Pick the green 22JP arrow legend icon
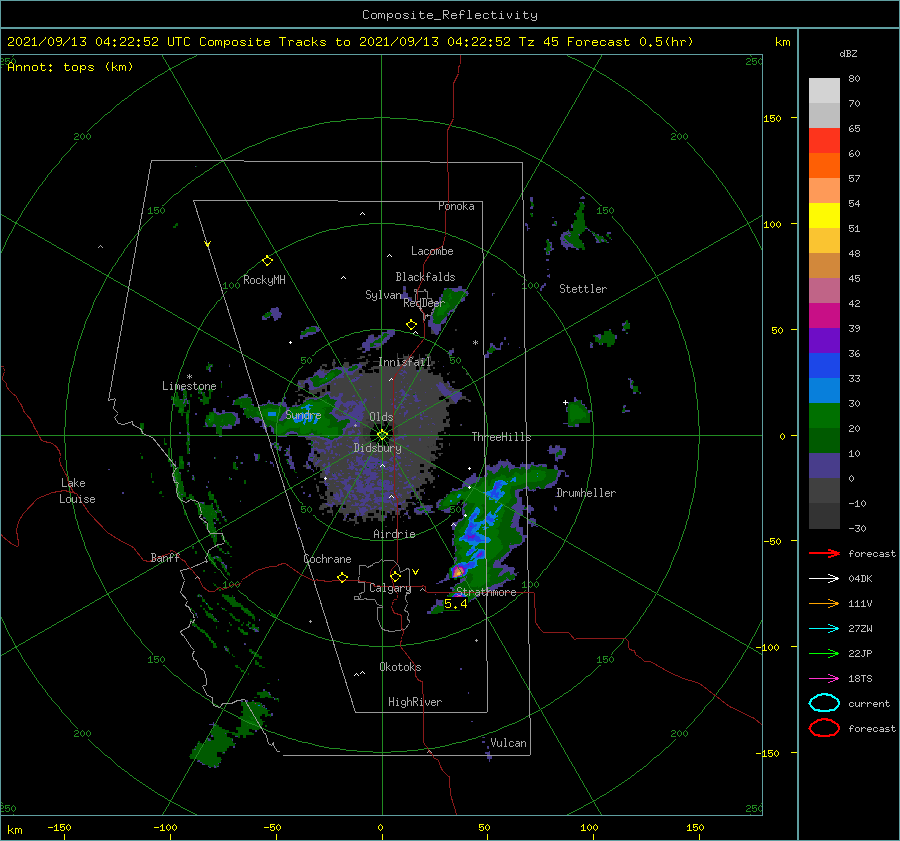Image resolution: width=900 pixels, height=841 pixels. 824,653
